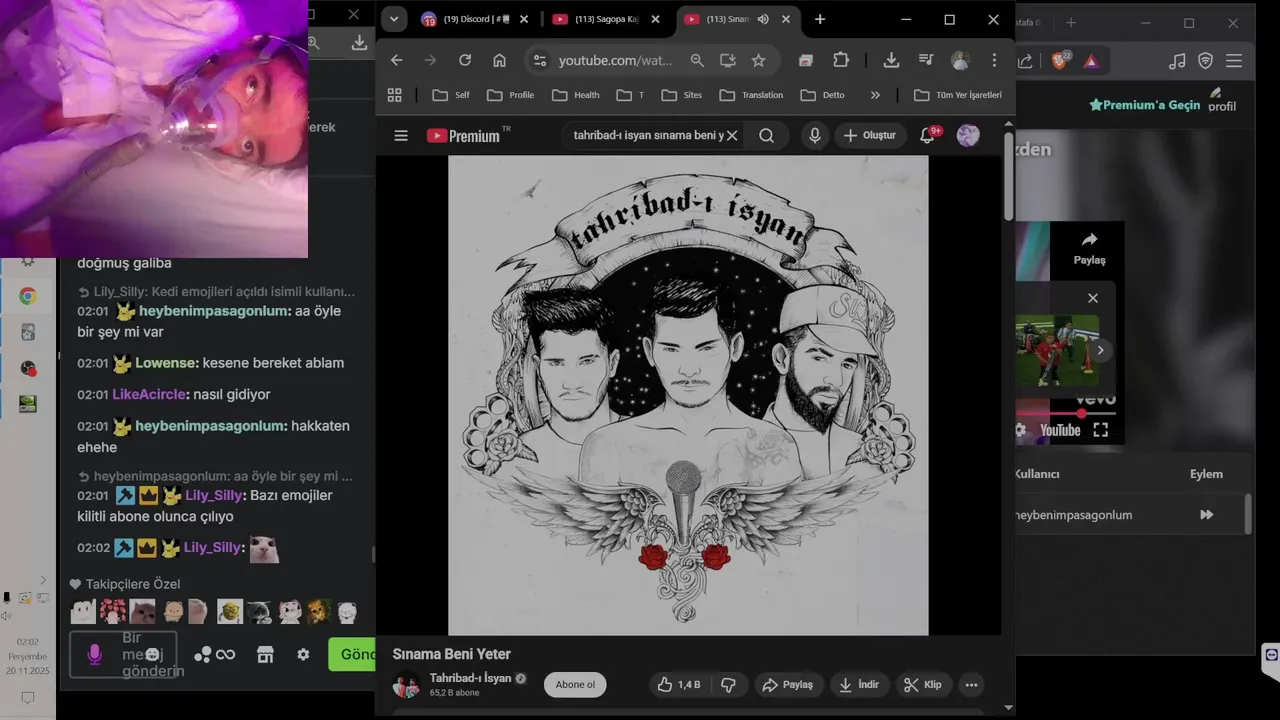Image resolution: width=1280 pixels, height=720 pixels.
Task: Clear the YouTube search box
Action: pyautogui.click(x=732, y=135)
